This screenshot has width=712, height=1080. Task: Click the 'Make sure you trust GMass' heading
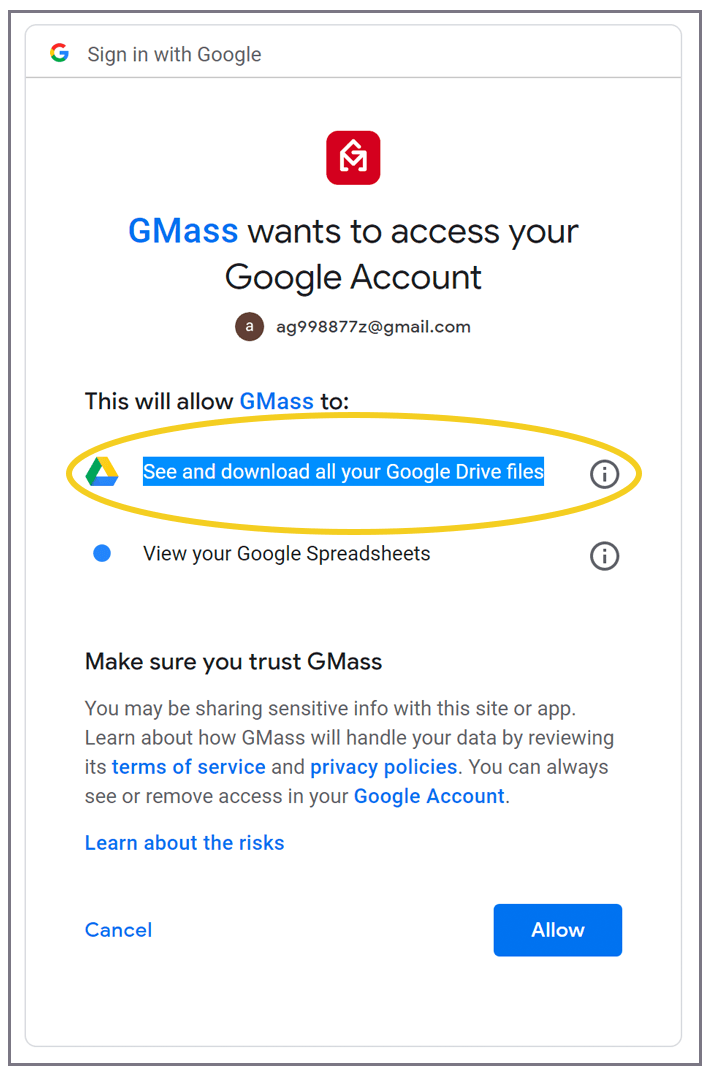coord(234,661)
